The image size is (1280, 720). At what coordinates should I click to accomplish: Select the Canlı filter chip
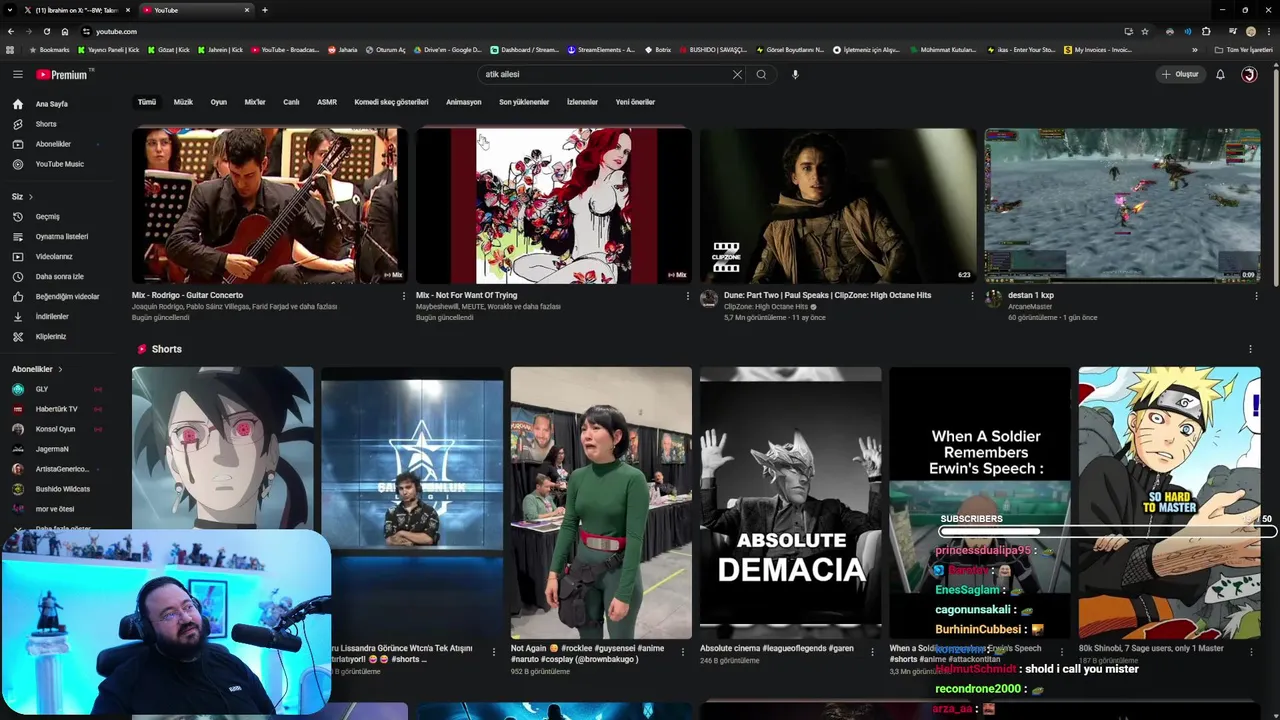(291, 102)
